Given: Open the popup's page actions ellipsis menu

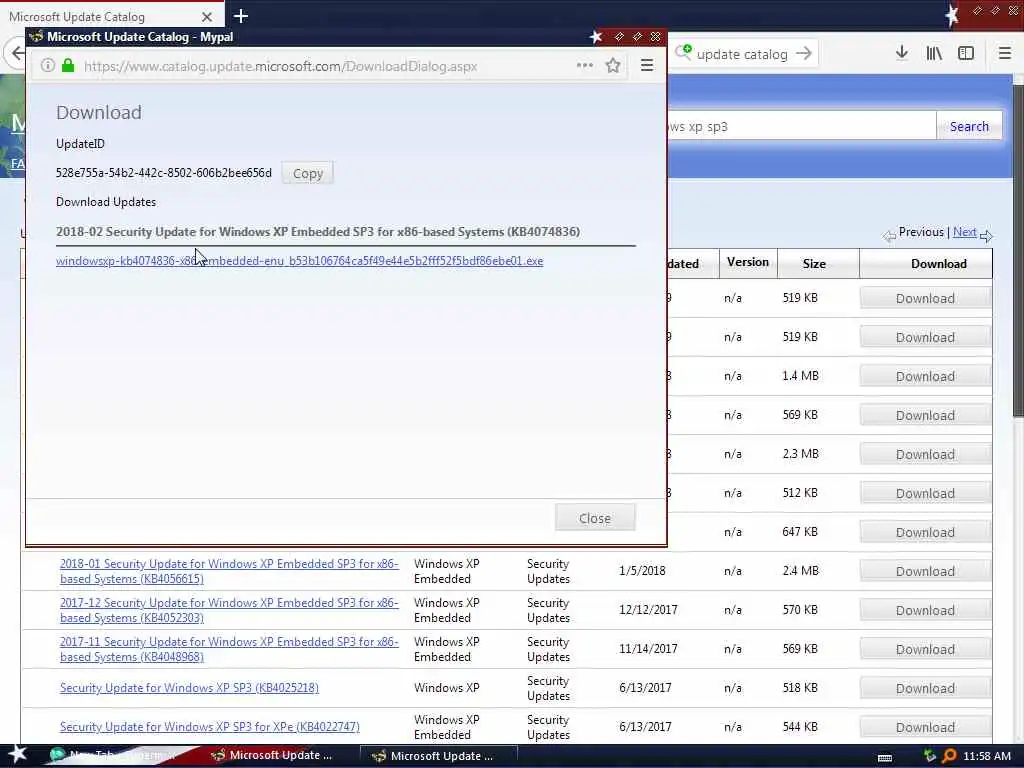Looking at the screenshot, I should point(584,65).
